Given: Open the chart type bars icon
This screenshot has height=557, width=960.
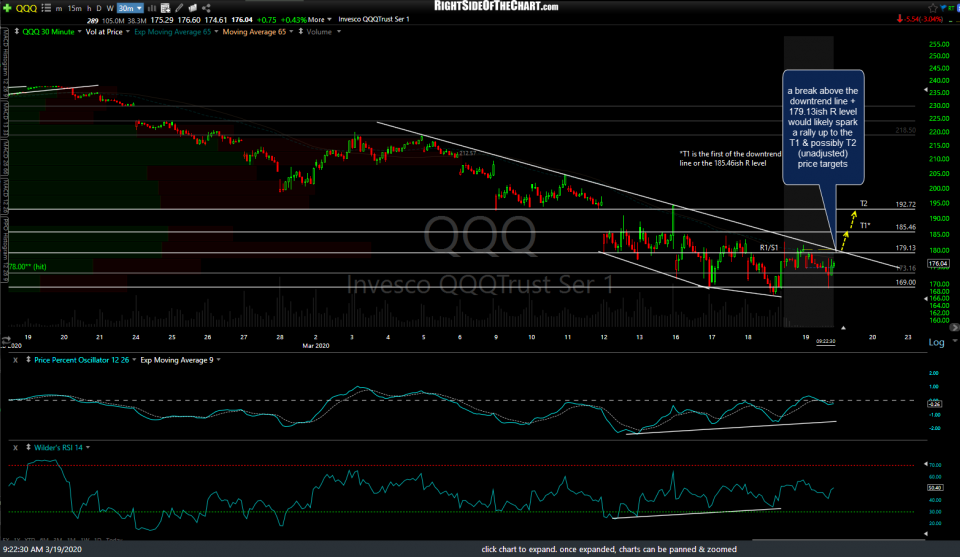Looking at the screenshot, I should click(x=151, y=8).
